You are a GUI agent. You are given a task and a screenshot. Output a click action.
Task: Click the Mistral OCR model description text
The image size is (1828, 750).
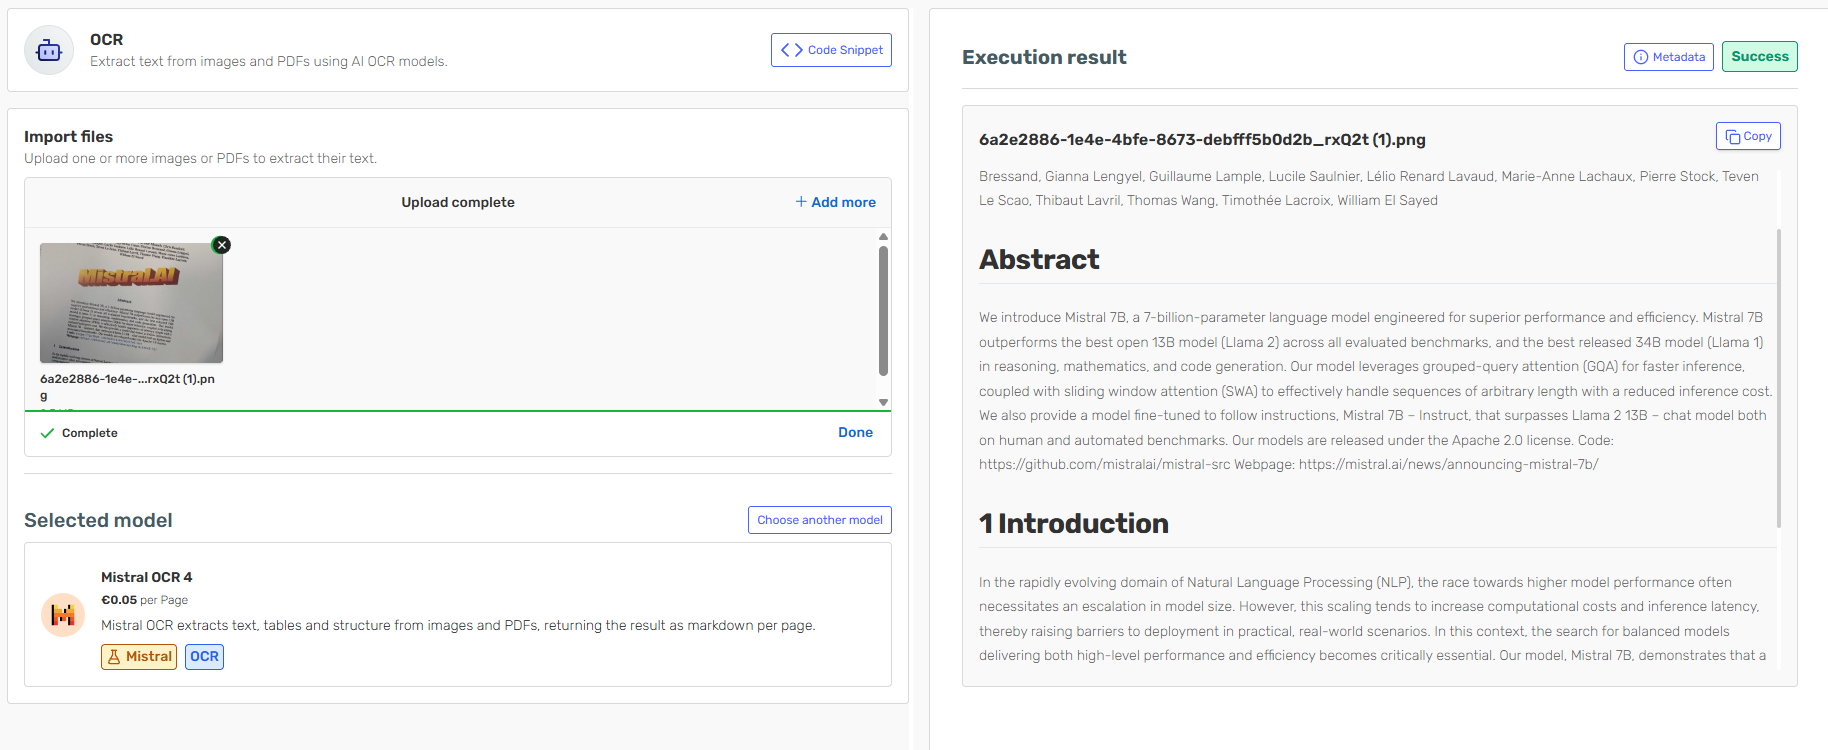click(458, 626)
